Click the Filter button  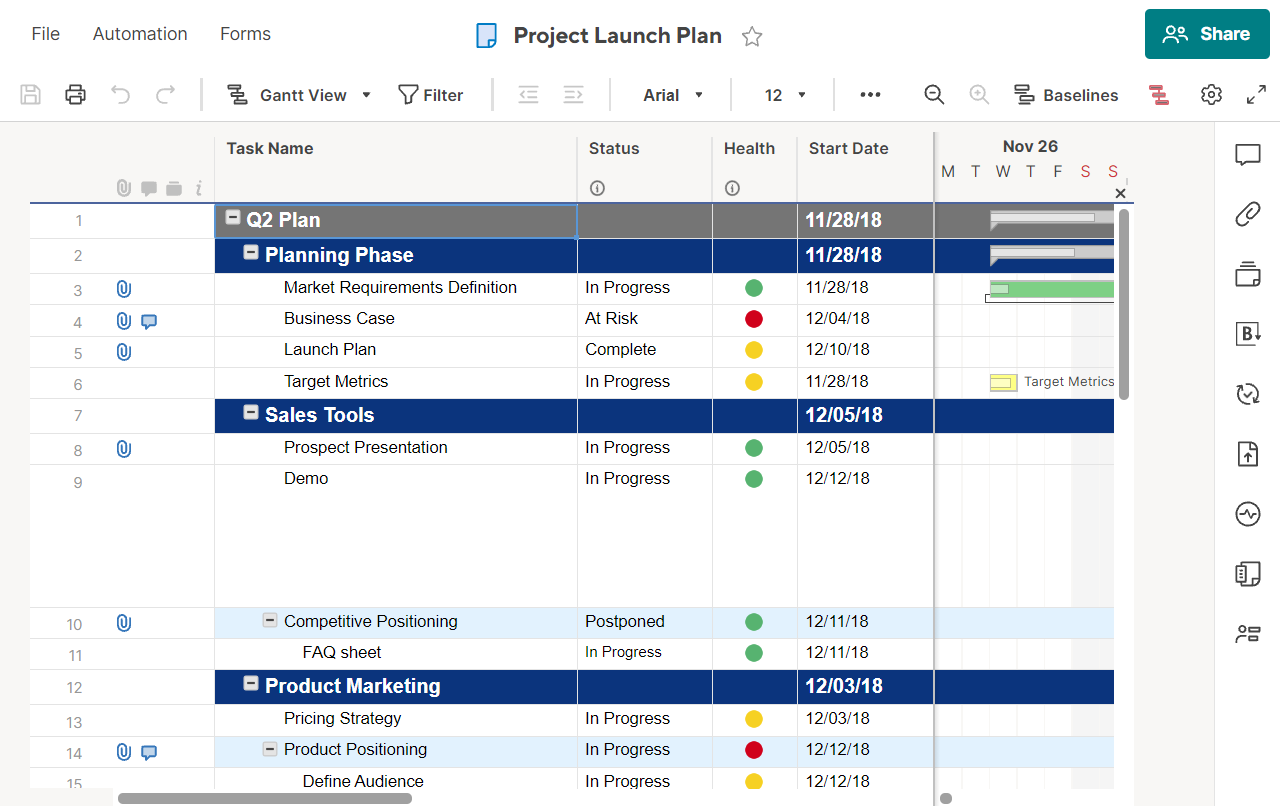(431, 95)
